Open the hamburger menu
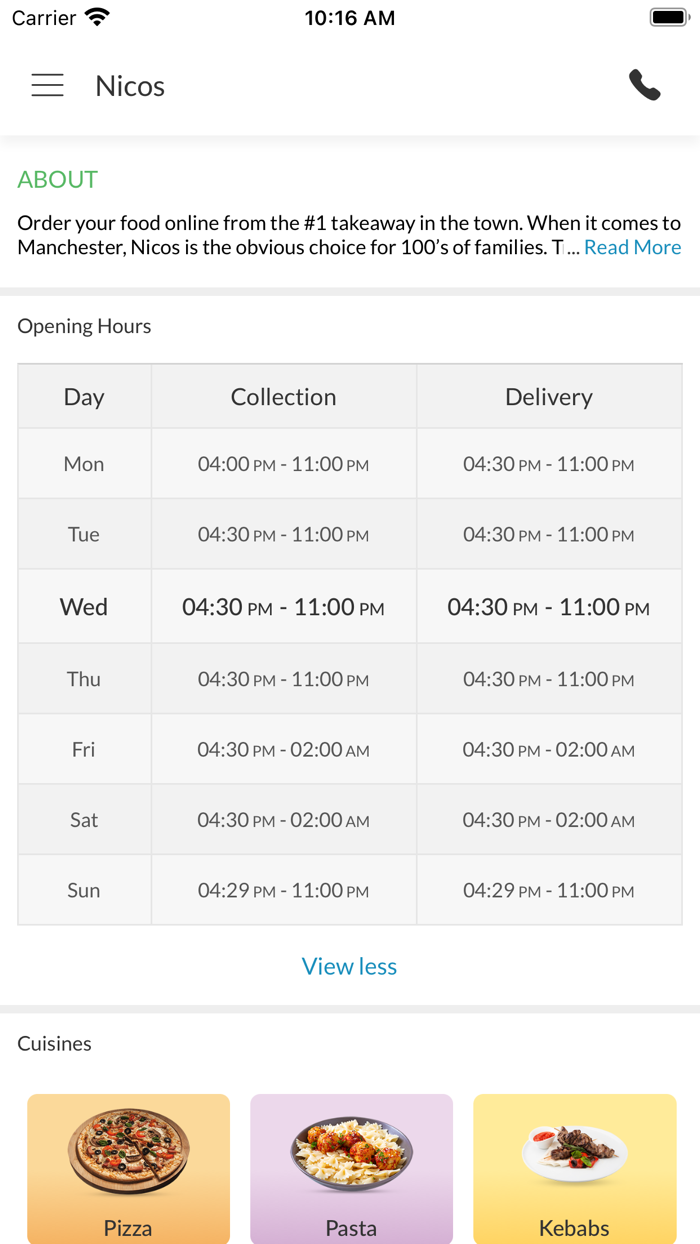This screenshot has height=1244, width=700. (x=47, y=86)
